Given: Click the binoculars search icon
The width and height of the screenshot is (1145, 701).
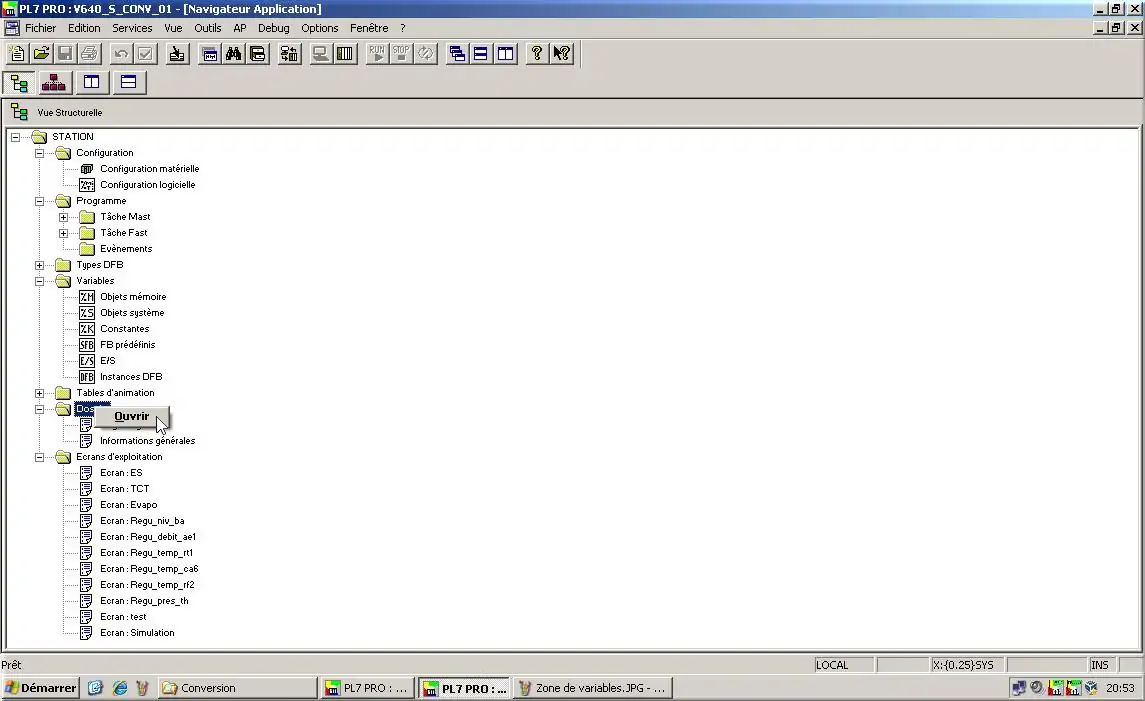Looking at the screenshot, I should pyautogui.click(x=234, y=53).
